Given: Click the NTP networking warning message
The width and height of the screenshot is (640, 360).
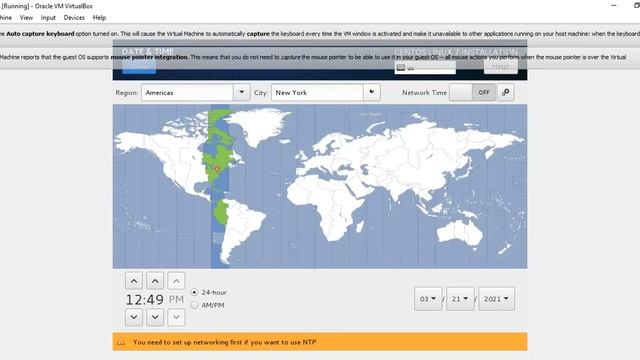Looking at the screenshot, I should pos(224,342).
